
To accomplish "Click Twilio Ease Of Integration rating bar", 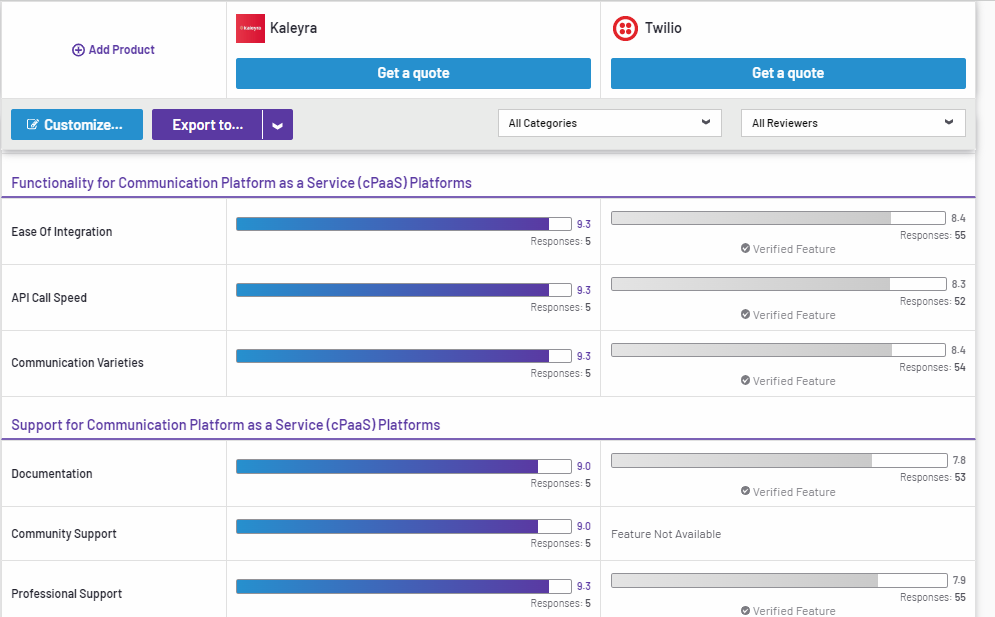I will [779, 218].
